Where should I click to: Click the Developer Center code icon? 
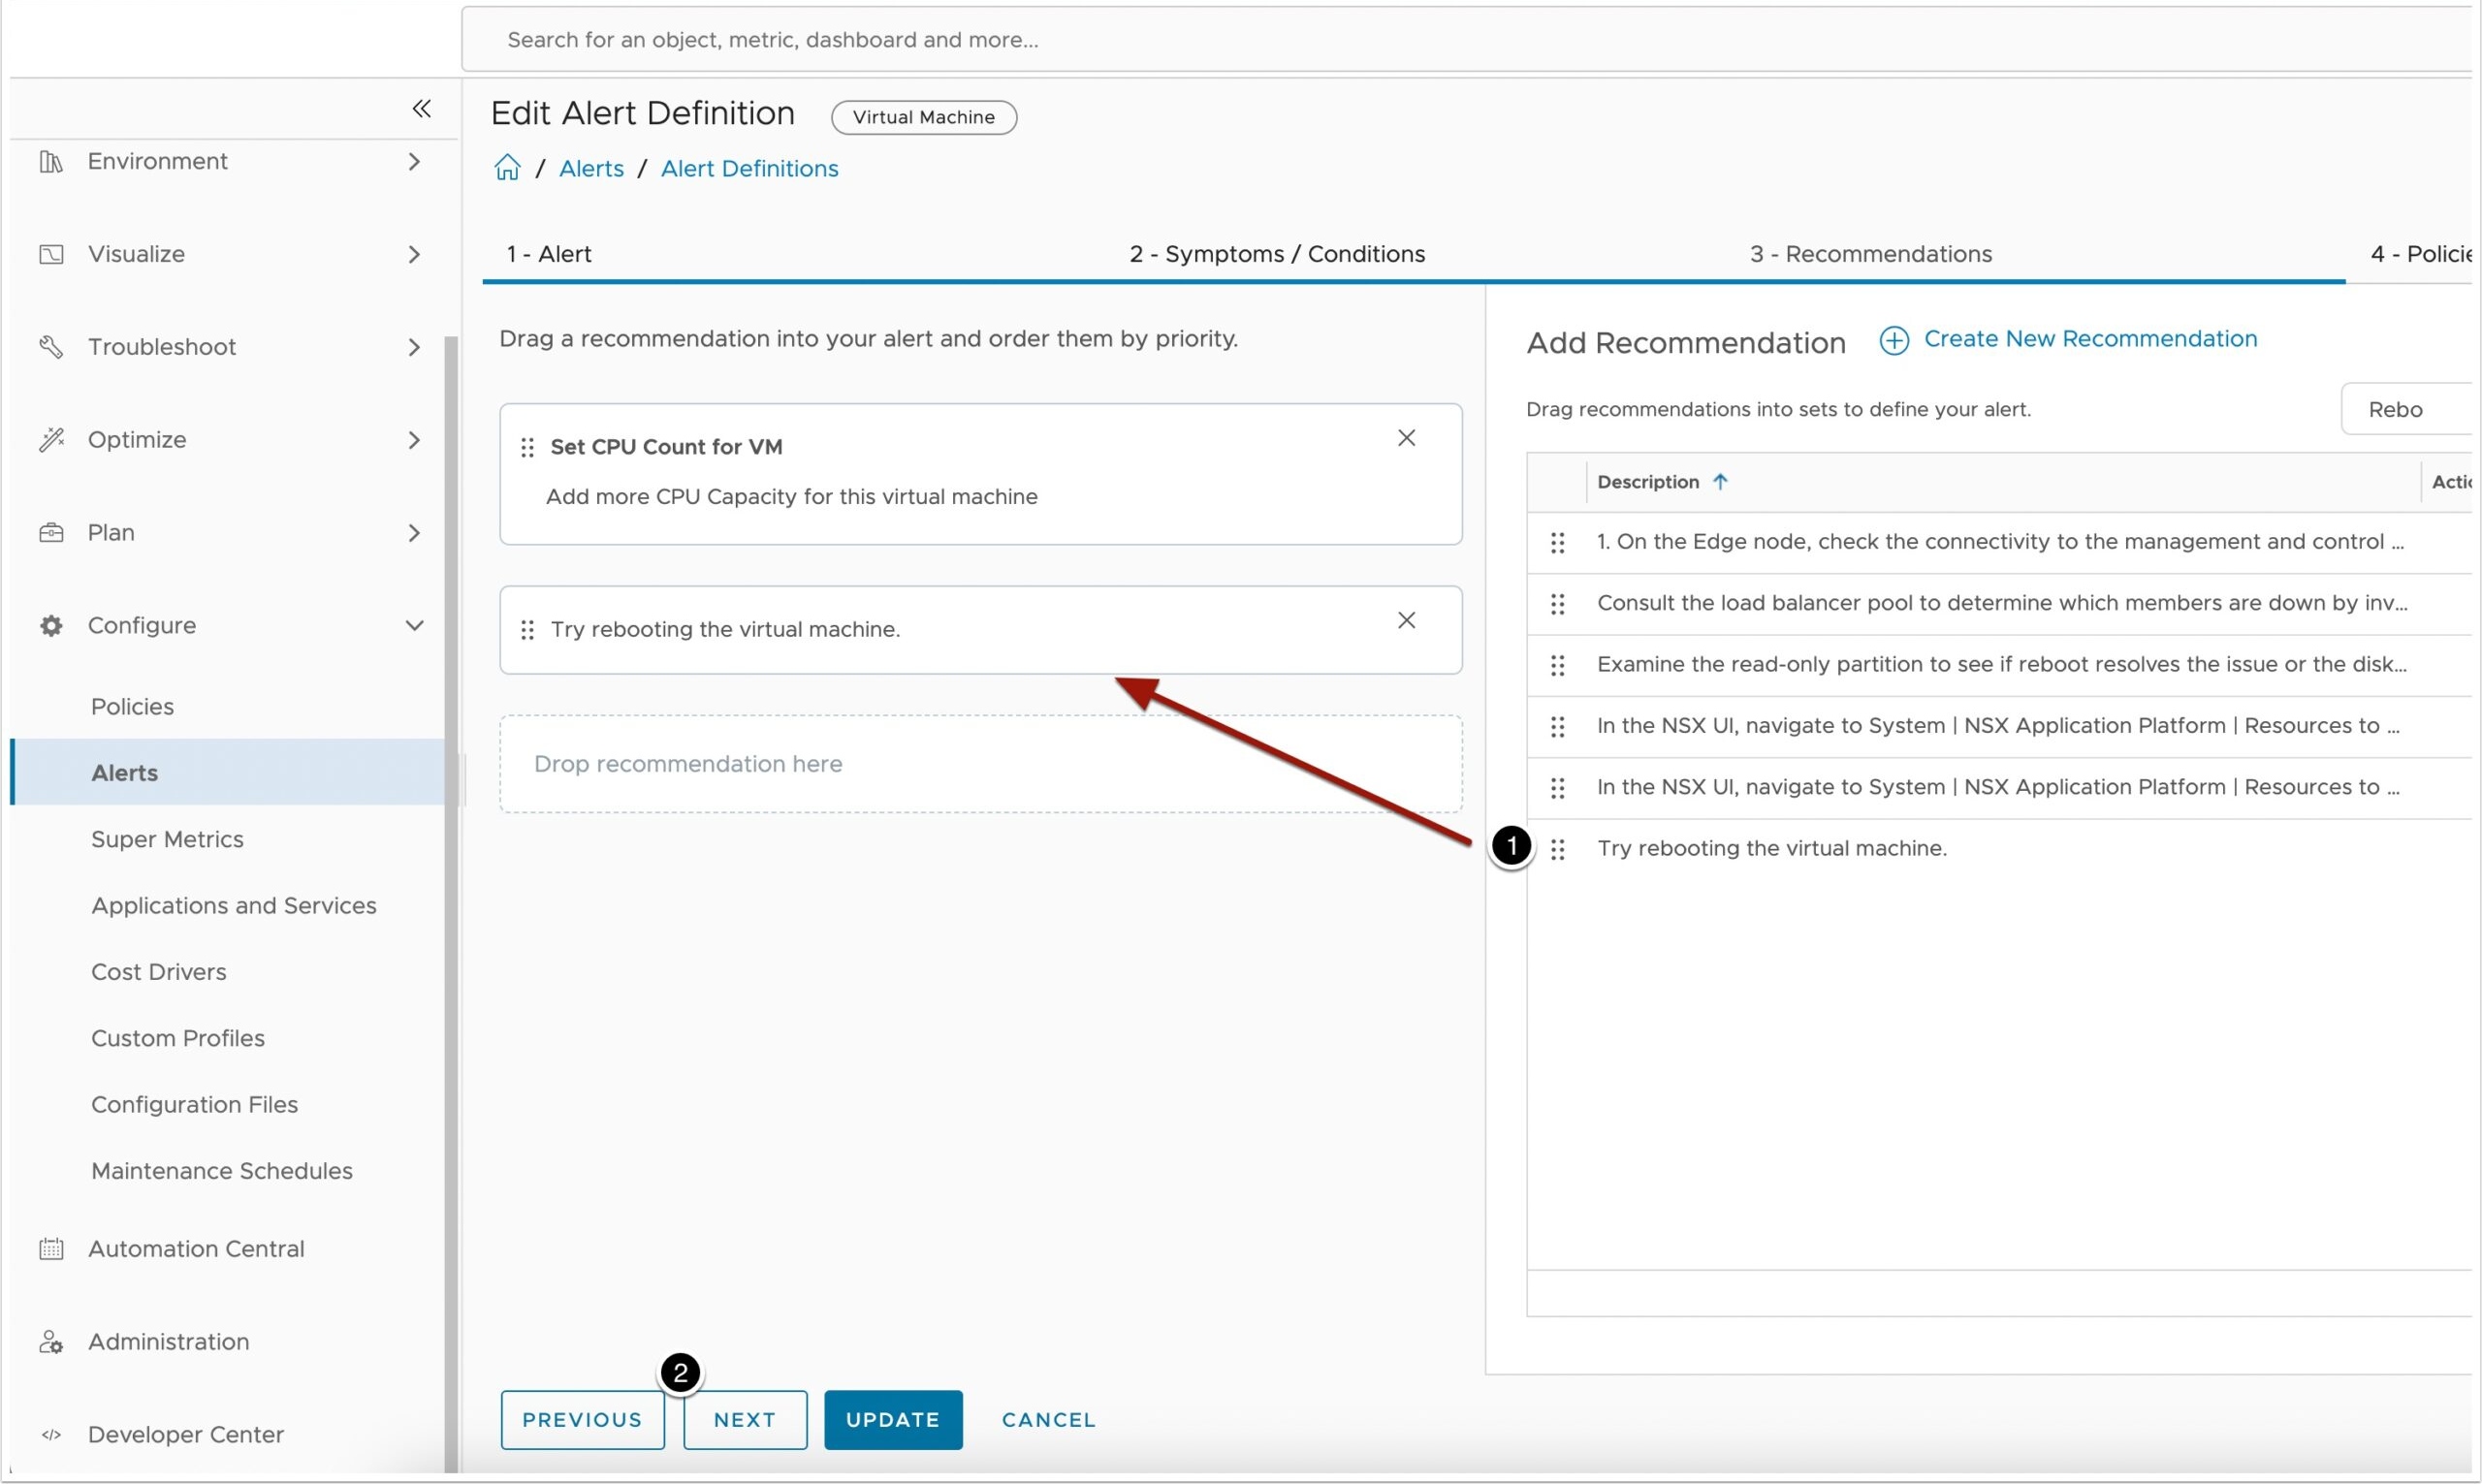pos(51,1435)
